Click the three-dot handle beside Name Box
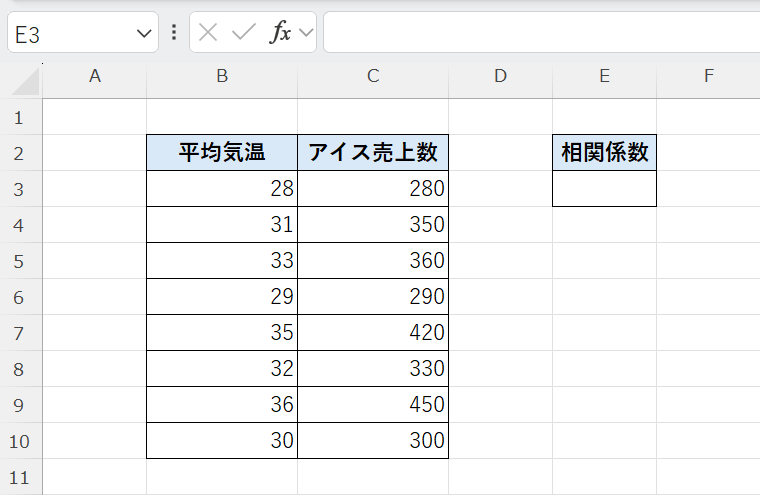The width and height of the screenshot is (760, 495). (174, 33)
